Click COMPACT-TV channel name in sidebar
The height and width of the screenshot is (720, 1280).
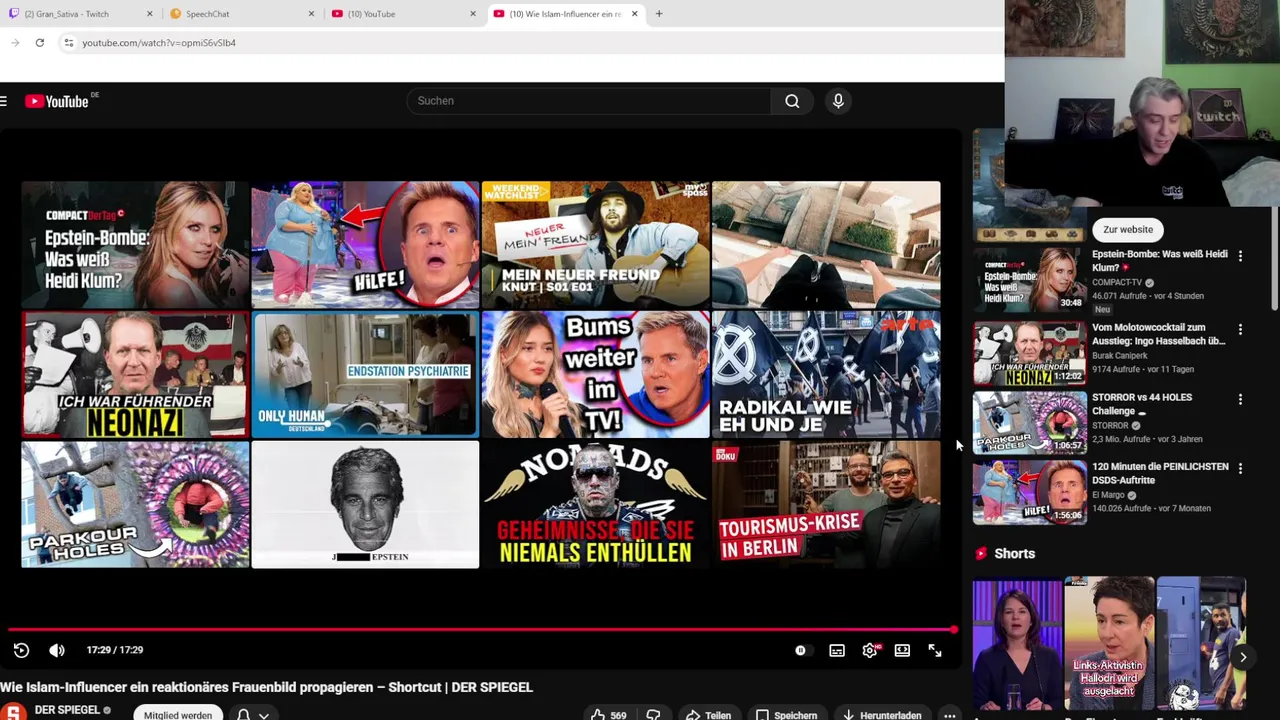click(x=1117, y=283)
